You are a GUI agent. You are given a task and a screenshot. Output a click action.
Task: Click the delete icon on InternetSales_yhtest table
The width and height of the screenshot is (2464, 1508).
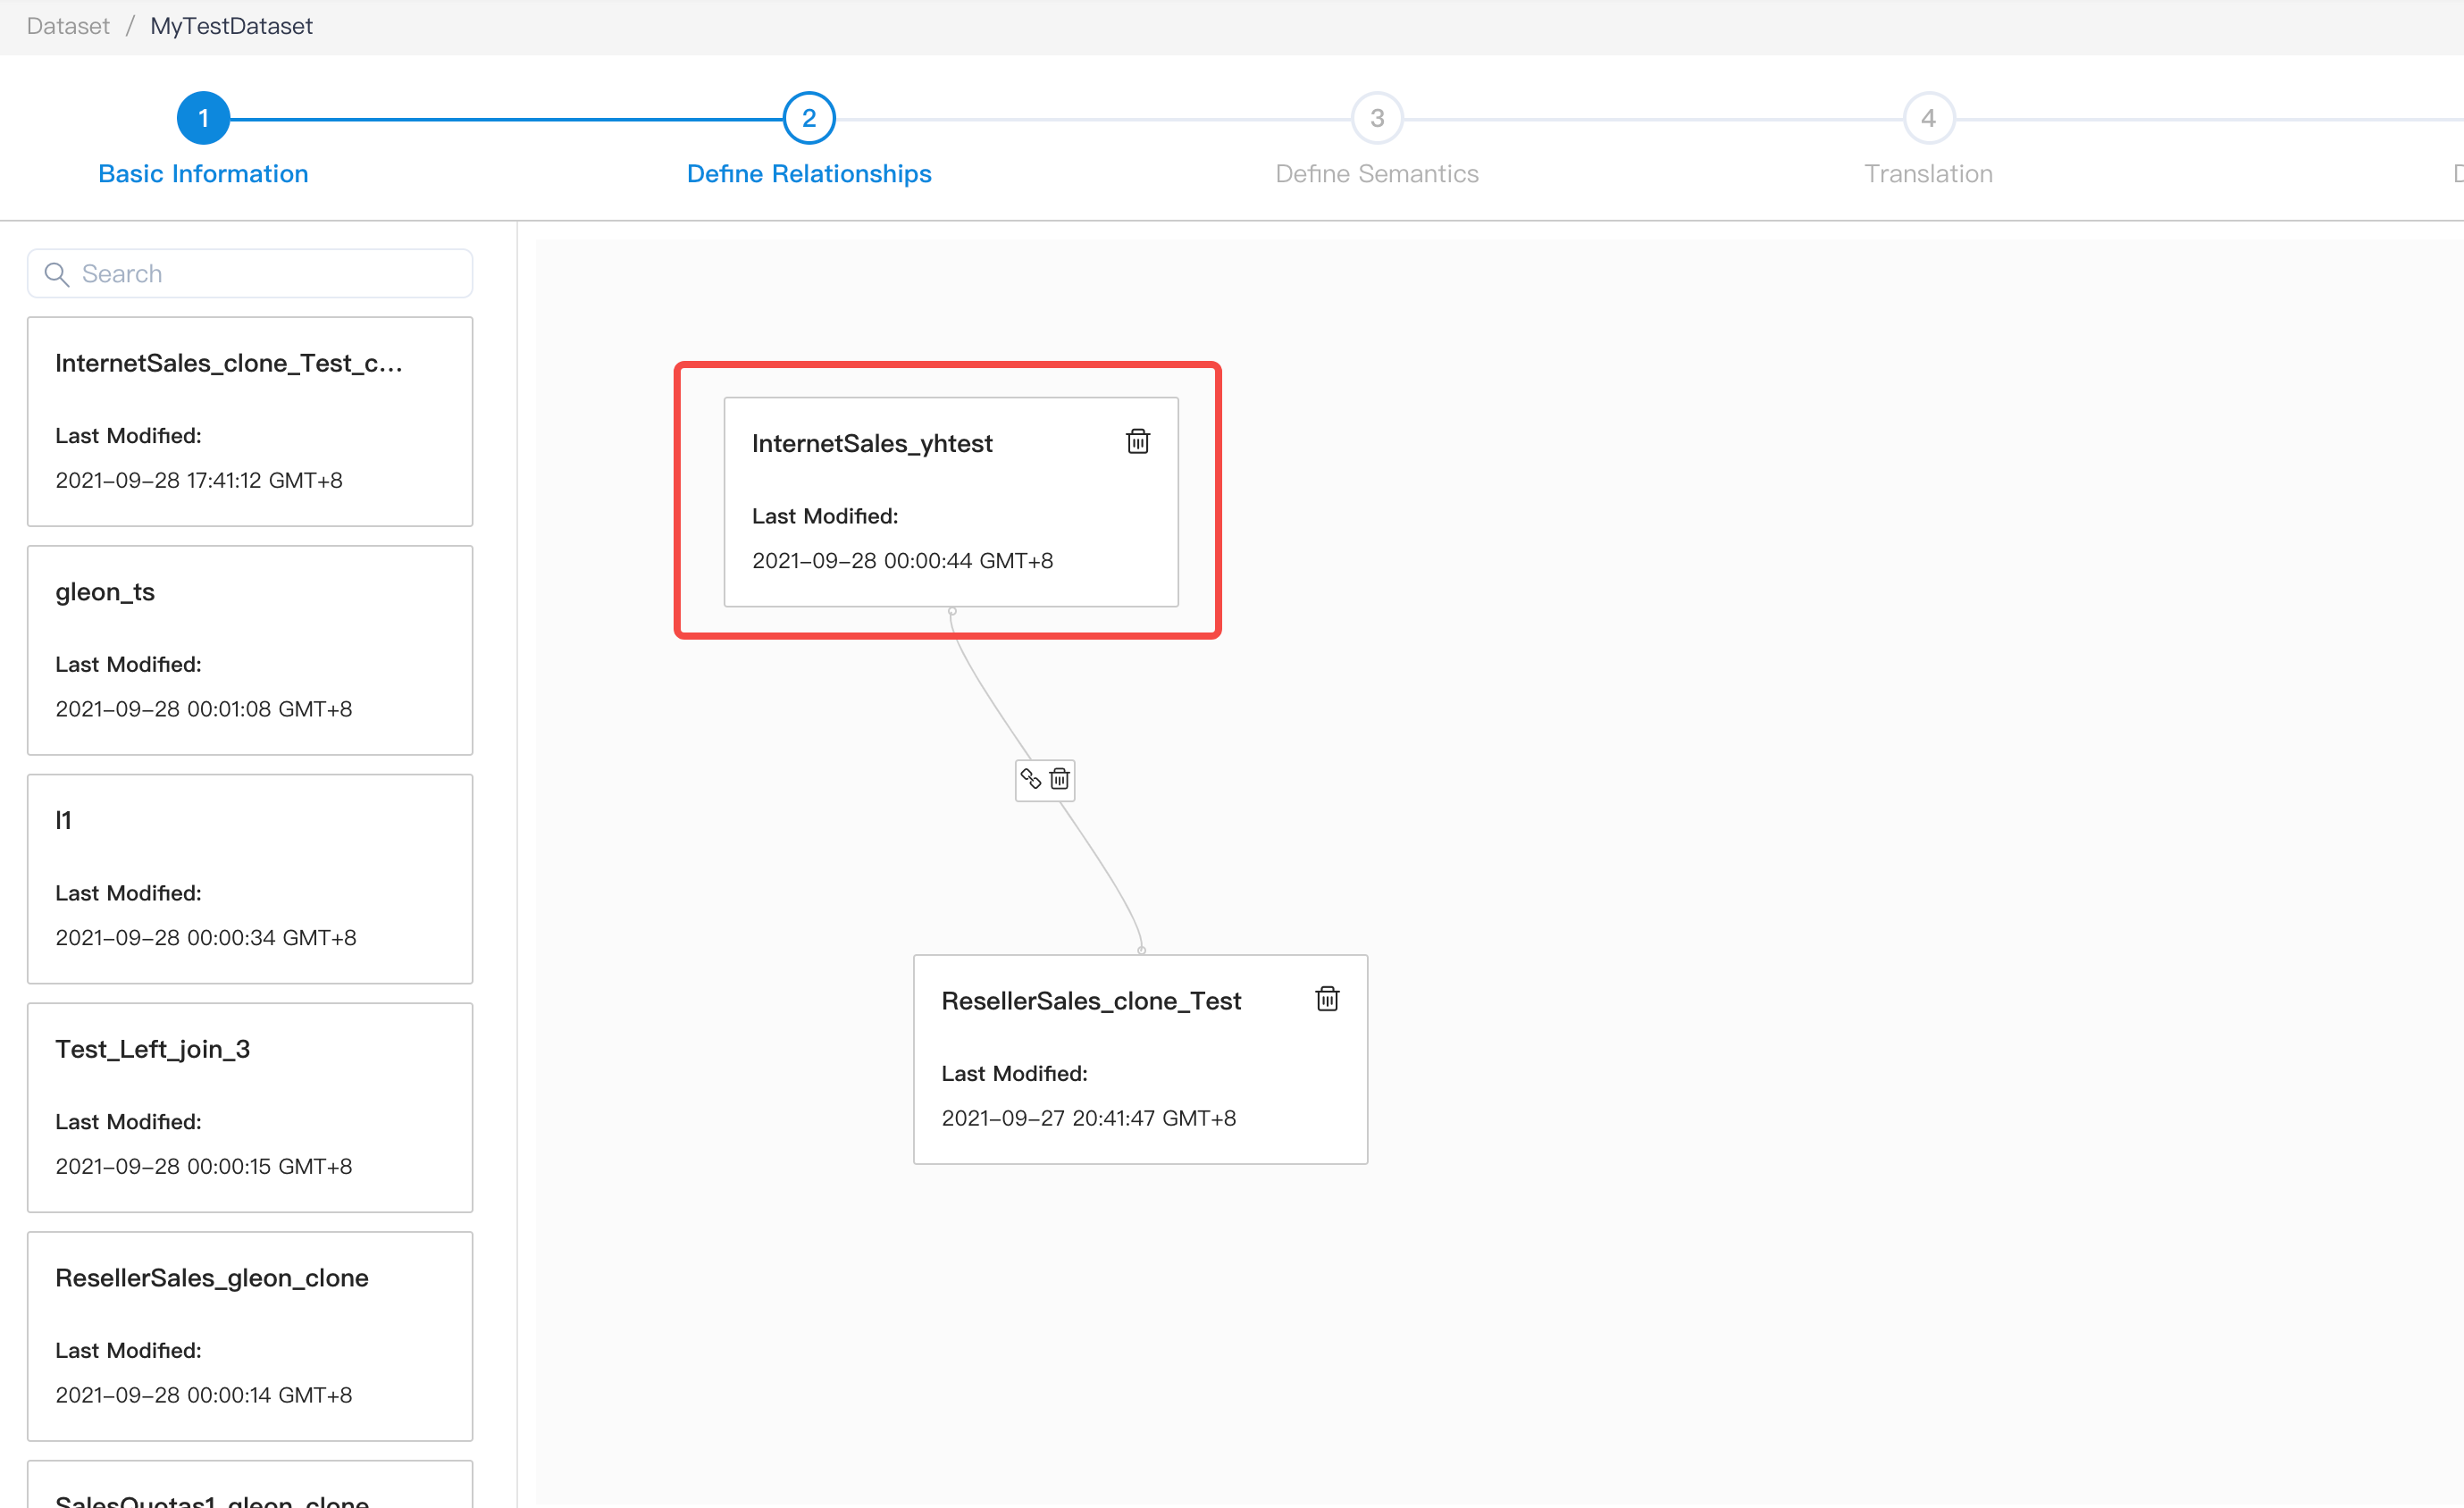(x=1139, y=441)
